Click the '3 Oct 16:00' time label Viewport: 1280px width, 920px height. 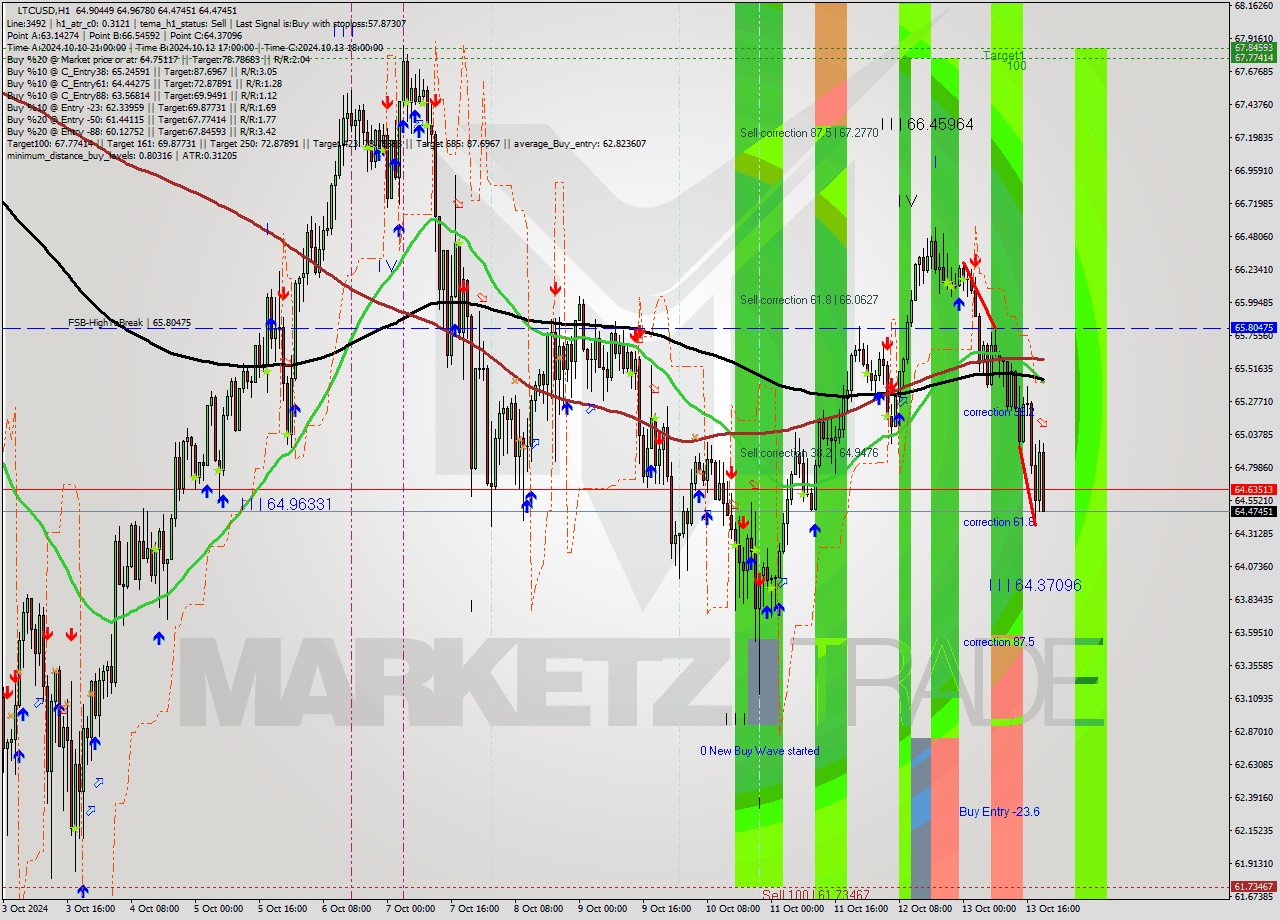(x=90, y=909)
